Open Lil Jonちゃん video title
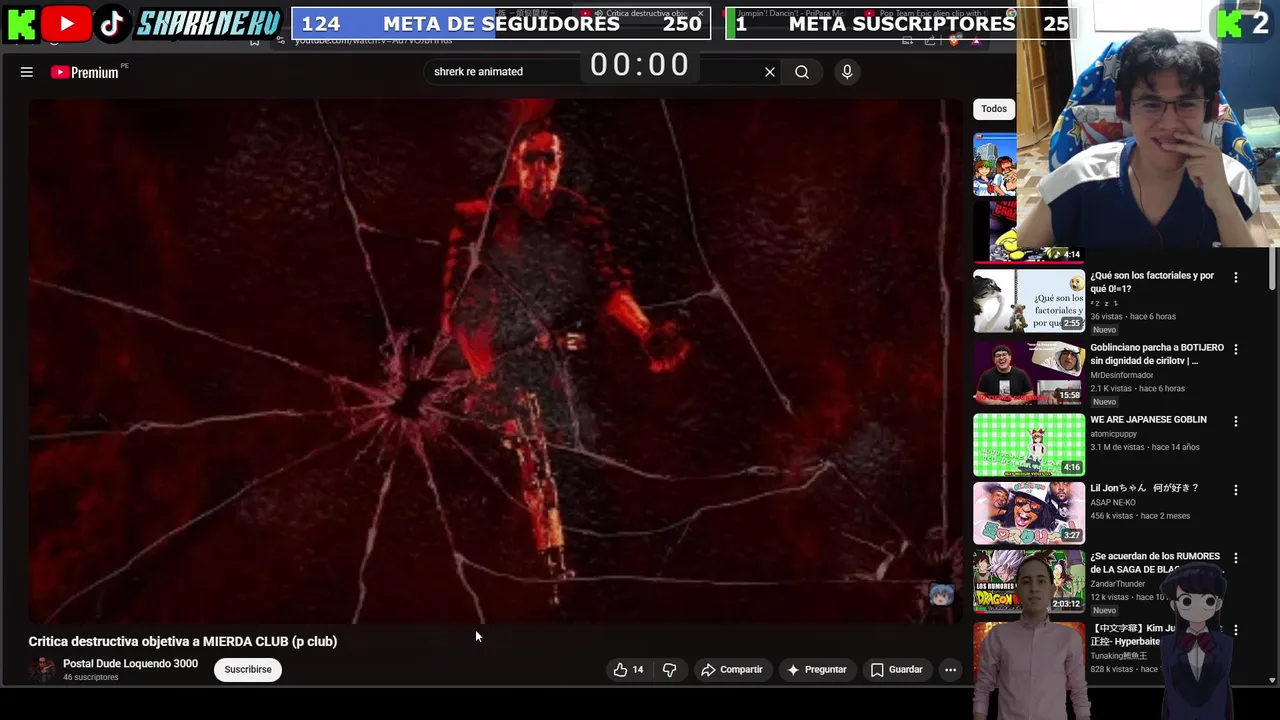This screenshot has width=1280, height=720. coord(1144,489)
